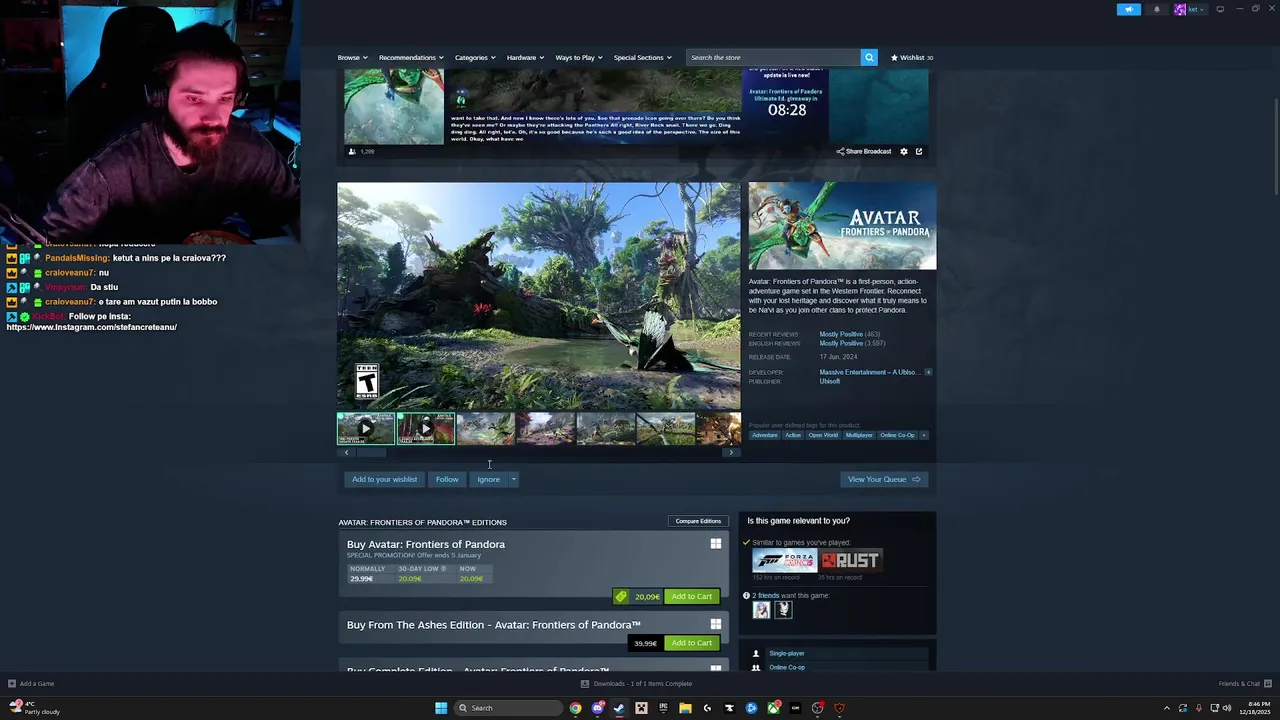1280x720 pixels.
Task: Play the first trailer thumbnail
Action: (x=366, y=428)
